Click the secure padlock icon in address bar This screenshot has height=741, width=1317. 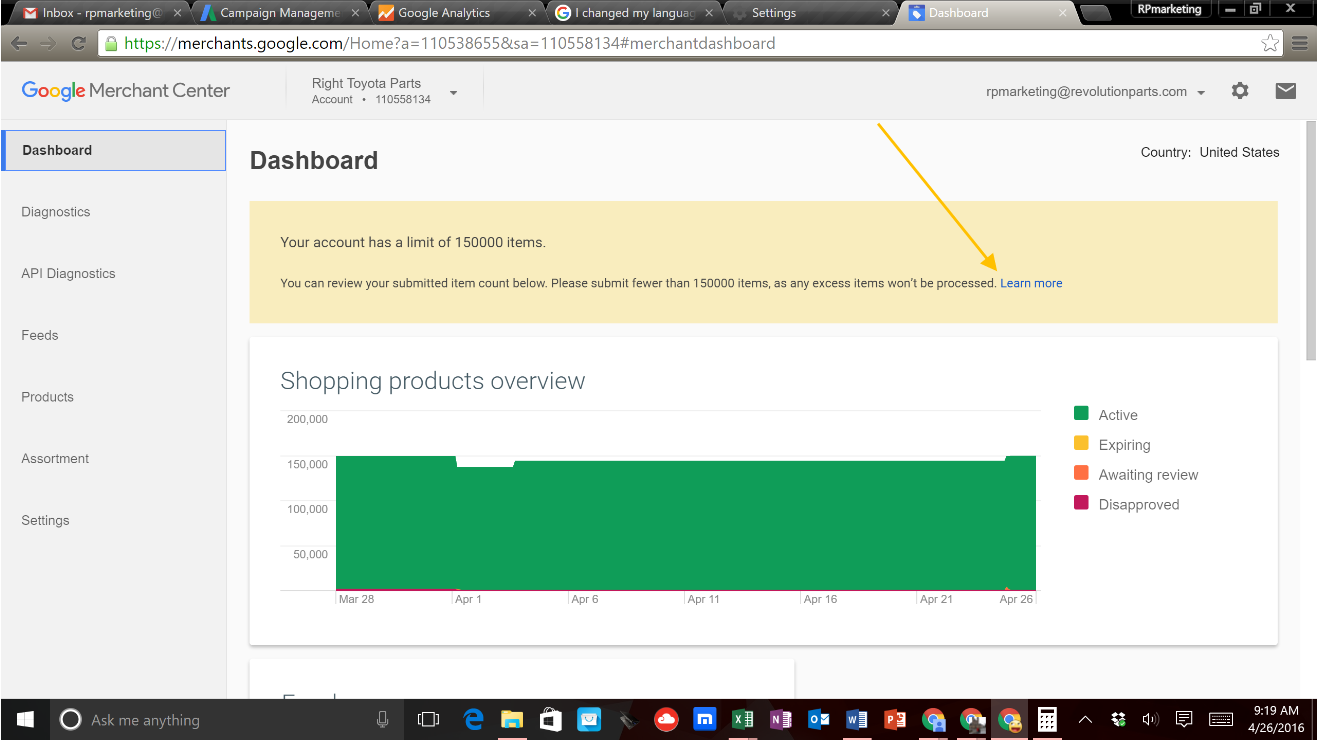pos(111,44)
